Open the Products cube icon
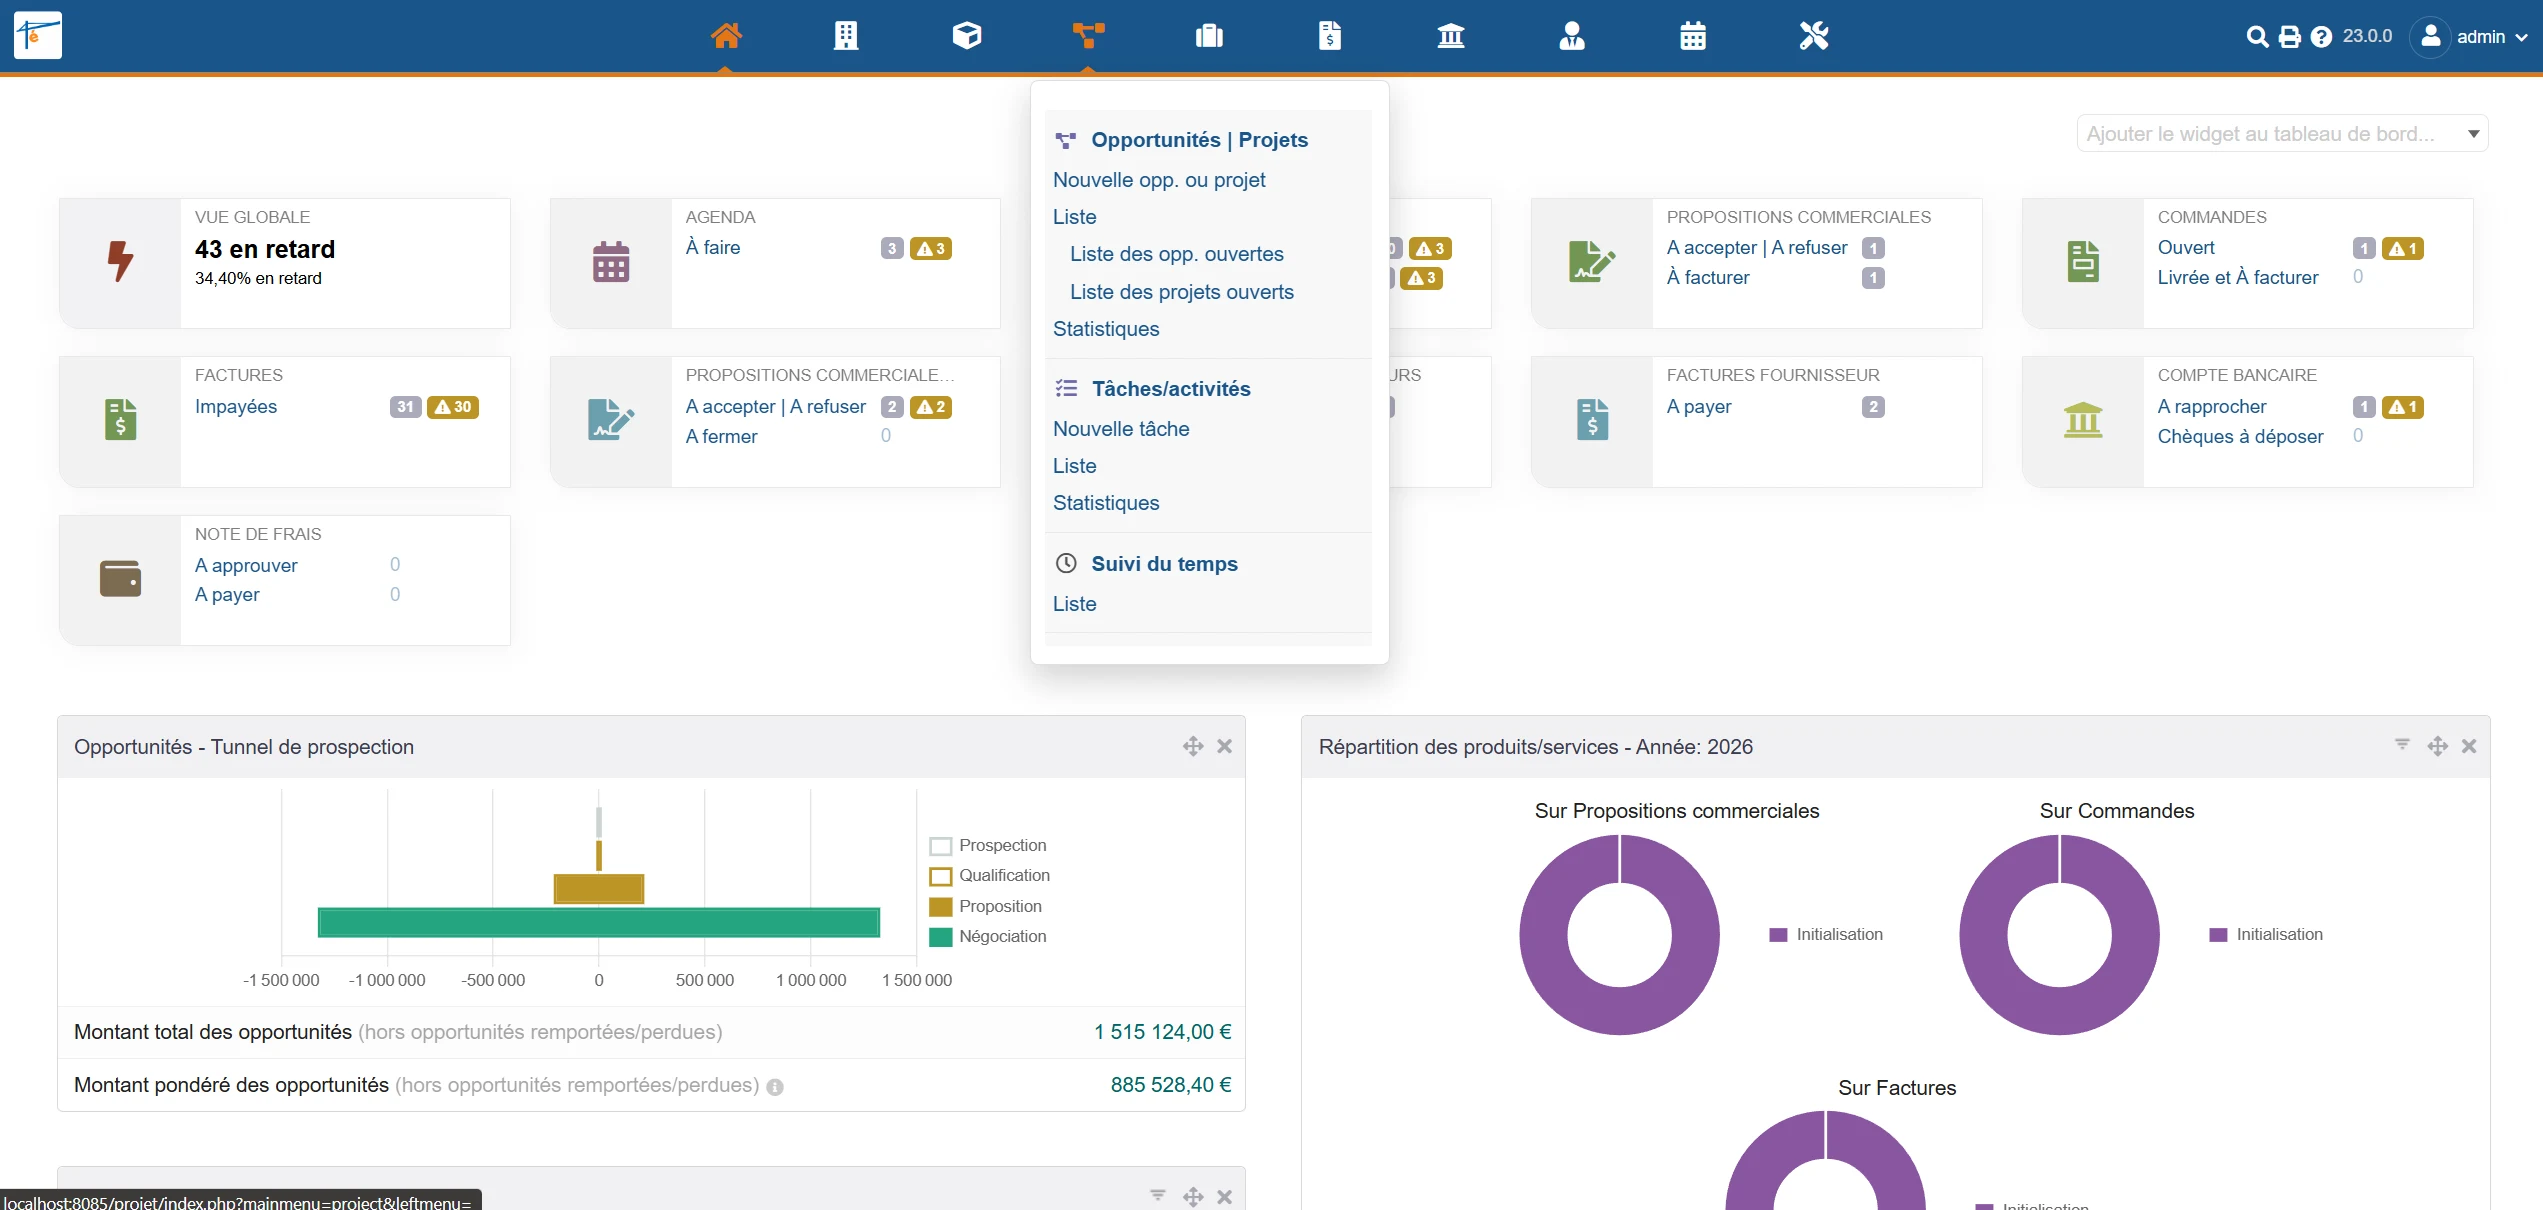The width and height of the screenshot is (2543, 1210). tap(967, 36)
